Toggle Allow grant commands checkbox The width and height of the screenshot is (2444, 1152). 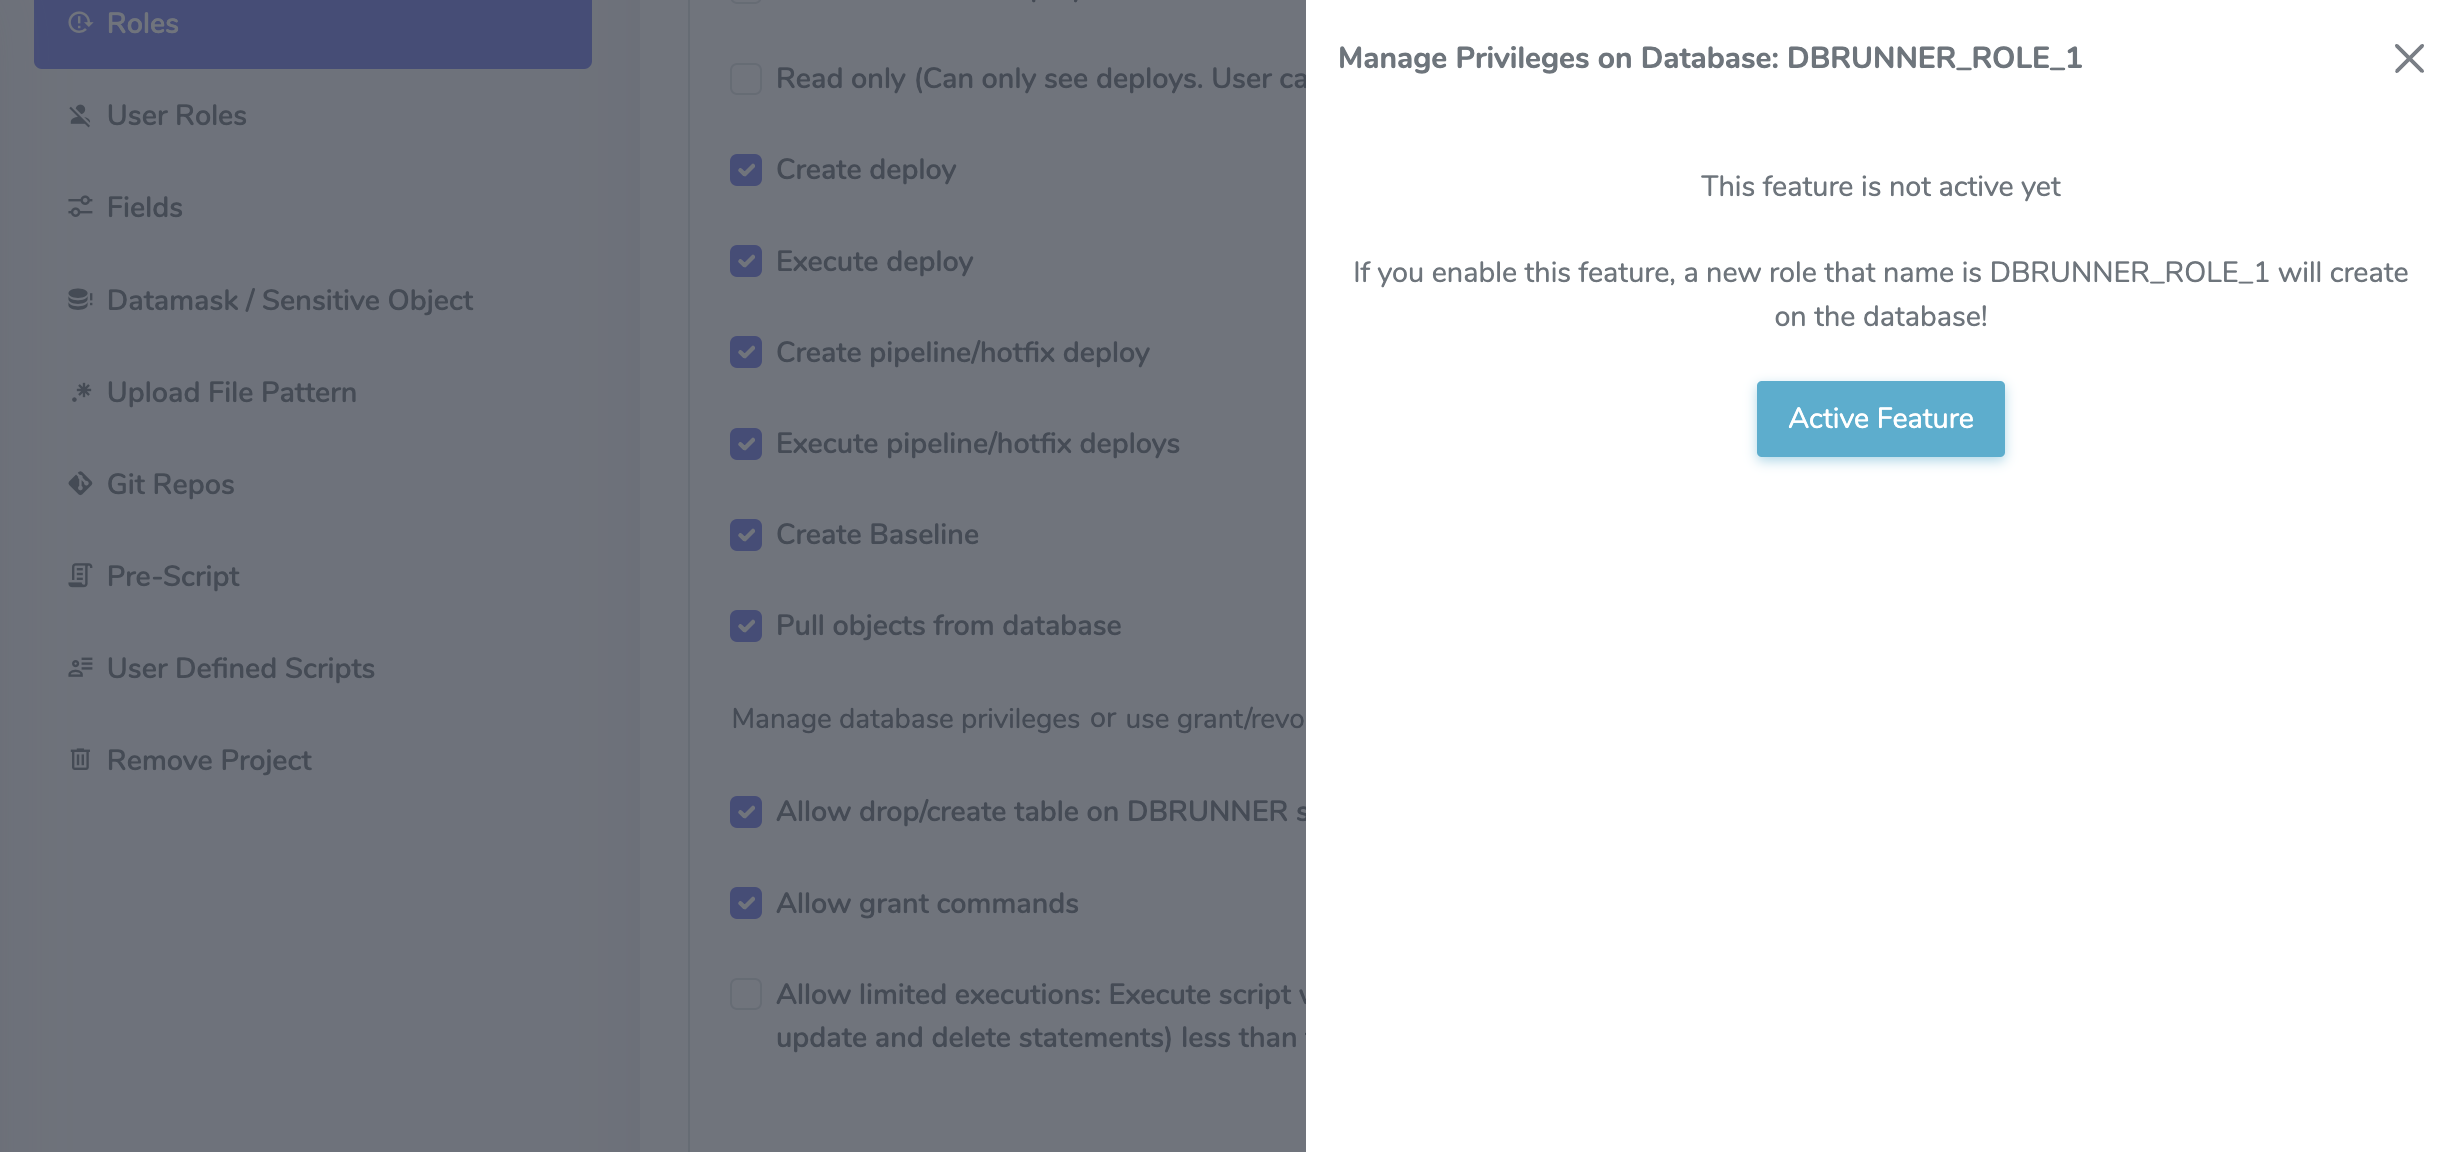coord(746,903)
